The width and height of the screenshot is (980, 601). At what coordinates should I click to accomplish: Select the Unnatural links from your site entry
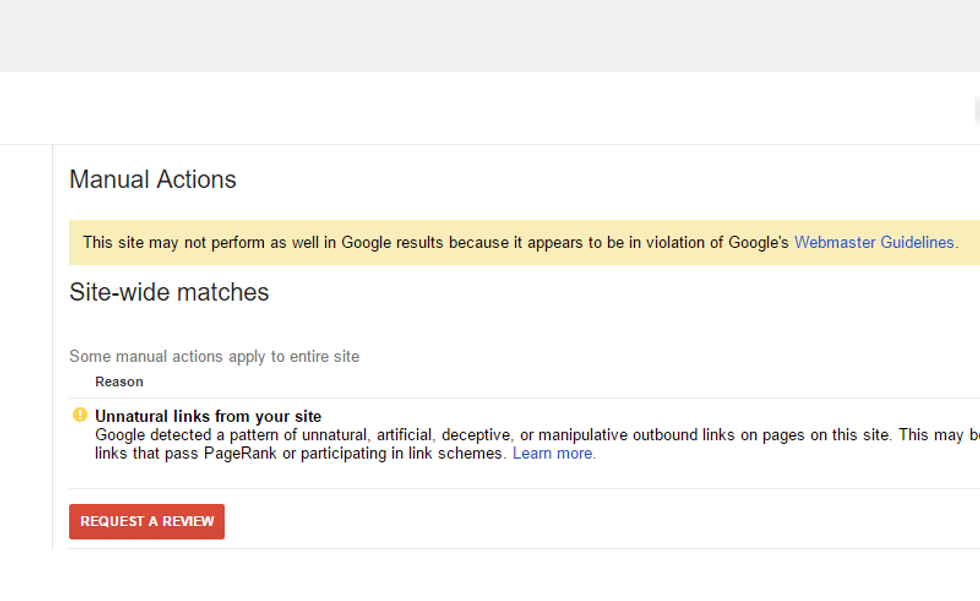tap(208, 416)
